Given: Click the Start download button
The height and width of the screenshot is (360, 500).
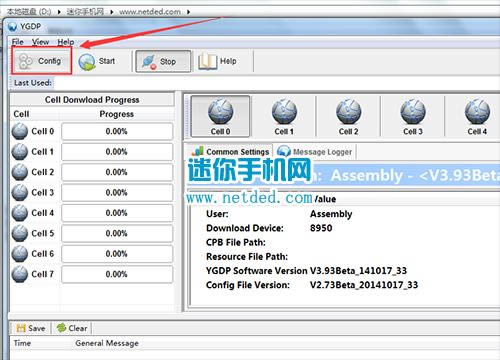Looking at the screenshot, I should (97, 61).
